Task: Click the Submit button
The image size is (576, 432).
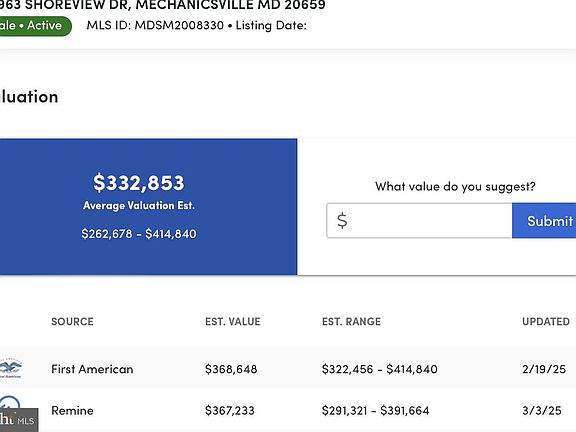Action: coord(544,221)
